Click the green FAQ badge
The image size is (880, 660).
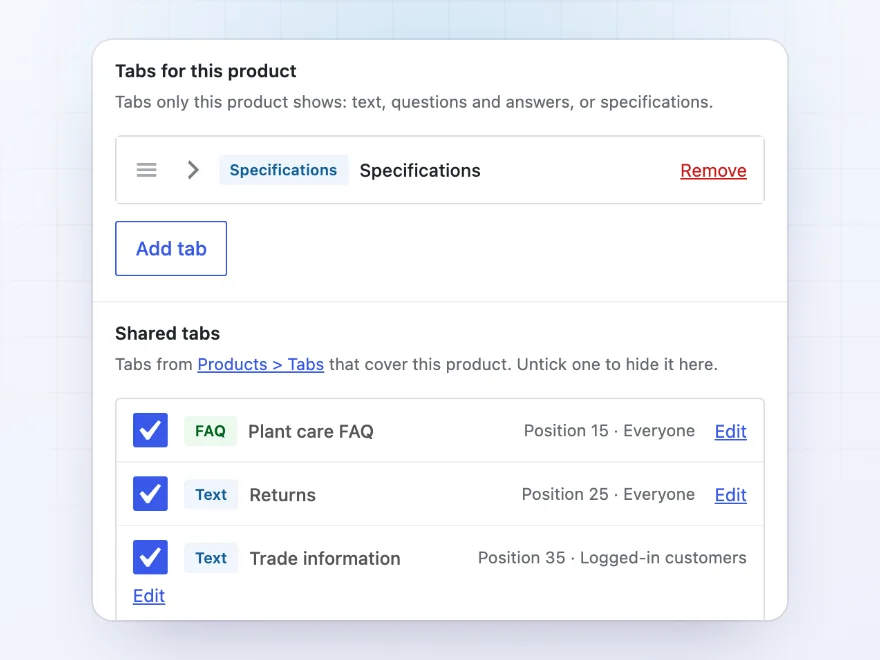(210, 431)
